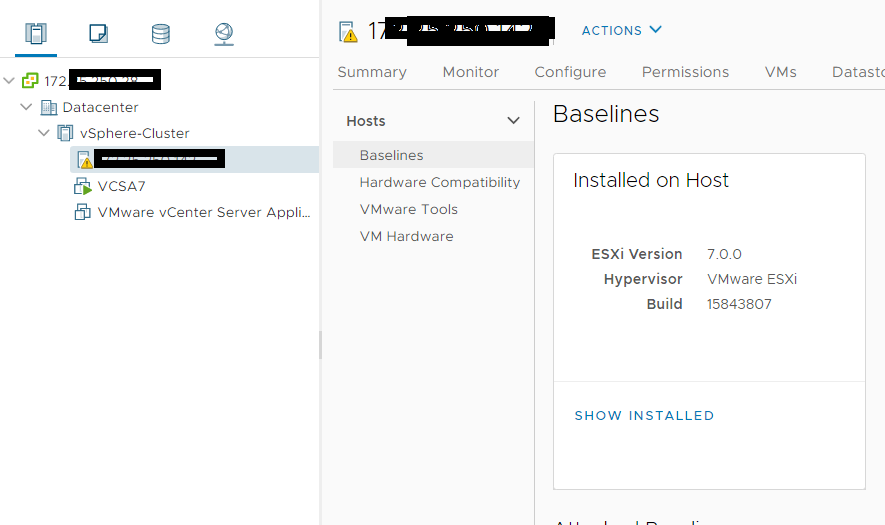Open the Storage inventory view

tap(161, 34)
